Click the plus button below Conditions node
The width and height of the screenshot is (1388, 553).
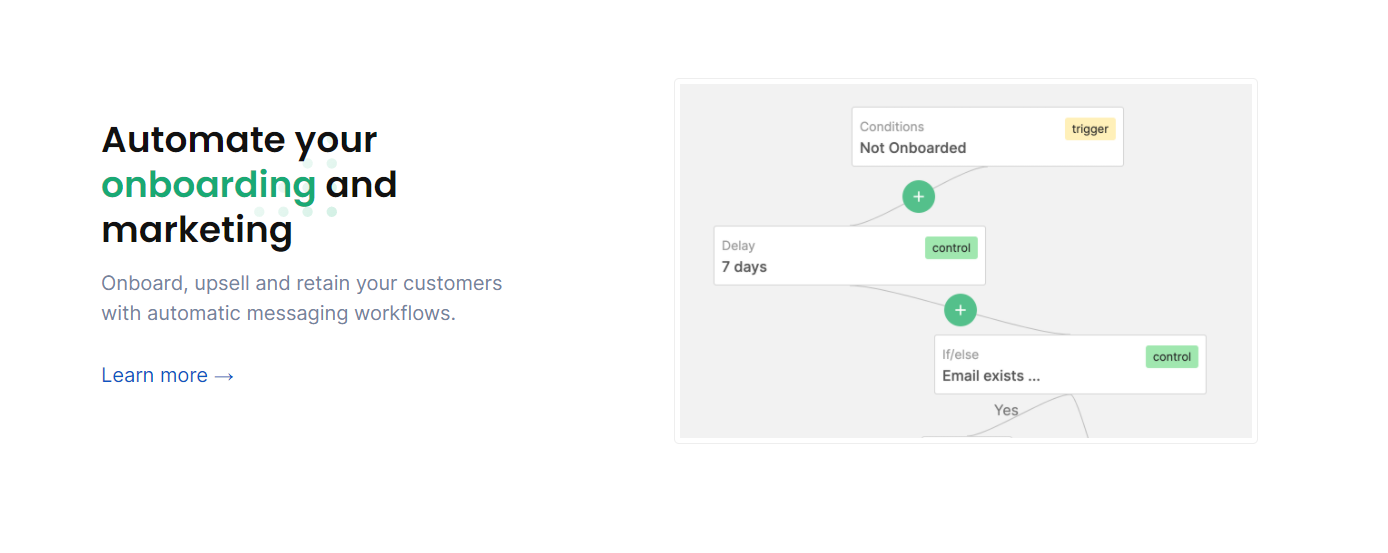918,196
